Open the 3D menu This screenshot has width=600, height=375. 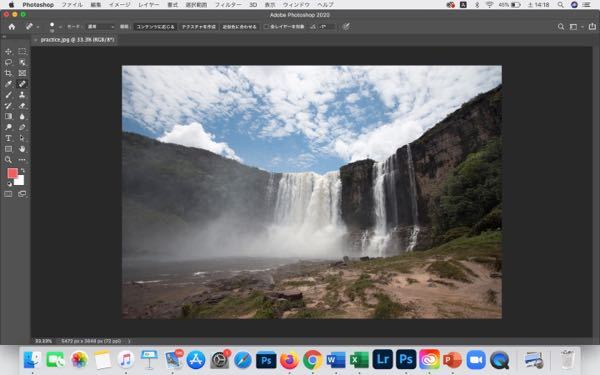pos(253,5)
